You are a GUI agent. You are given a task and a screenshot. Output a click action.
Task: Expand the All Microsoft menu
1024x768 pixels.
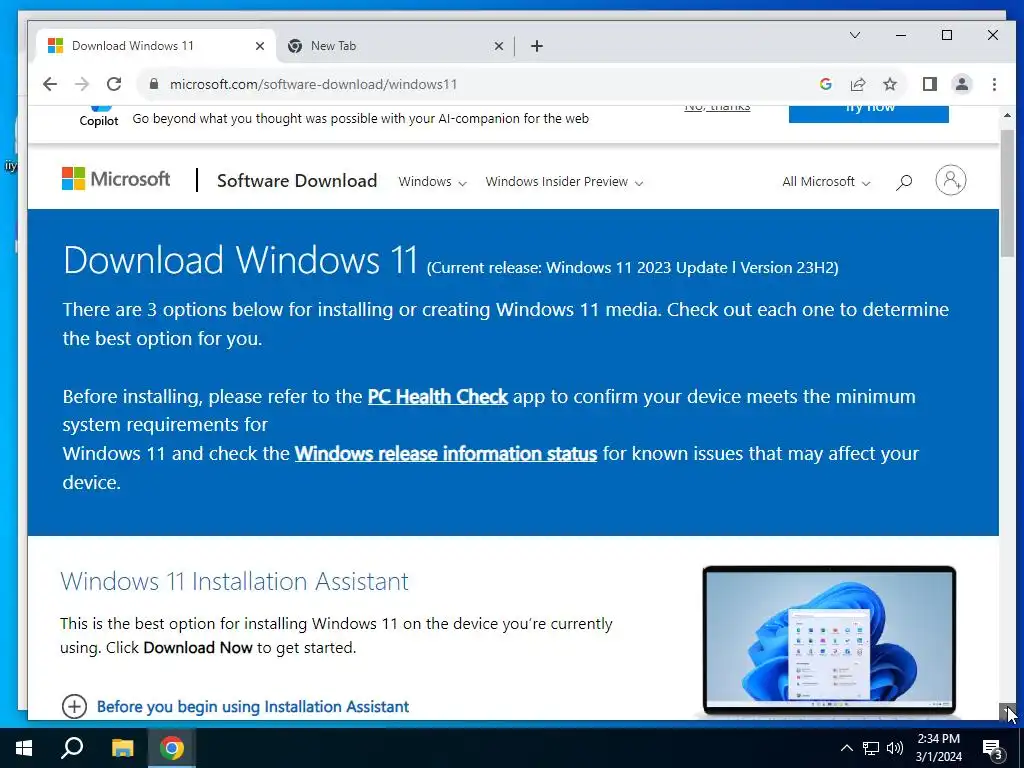point(826,182)
